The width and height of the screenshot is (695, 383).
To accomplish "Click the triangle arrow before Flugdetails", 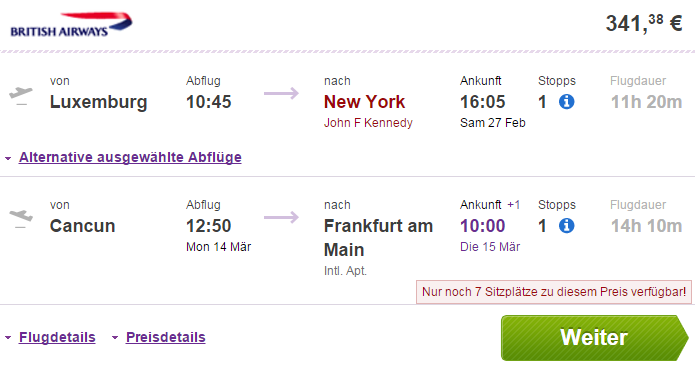I will point(8,338).
